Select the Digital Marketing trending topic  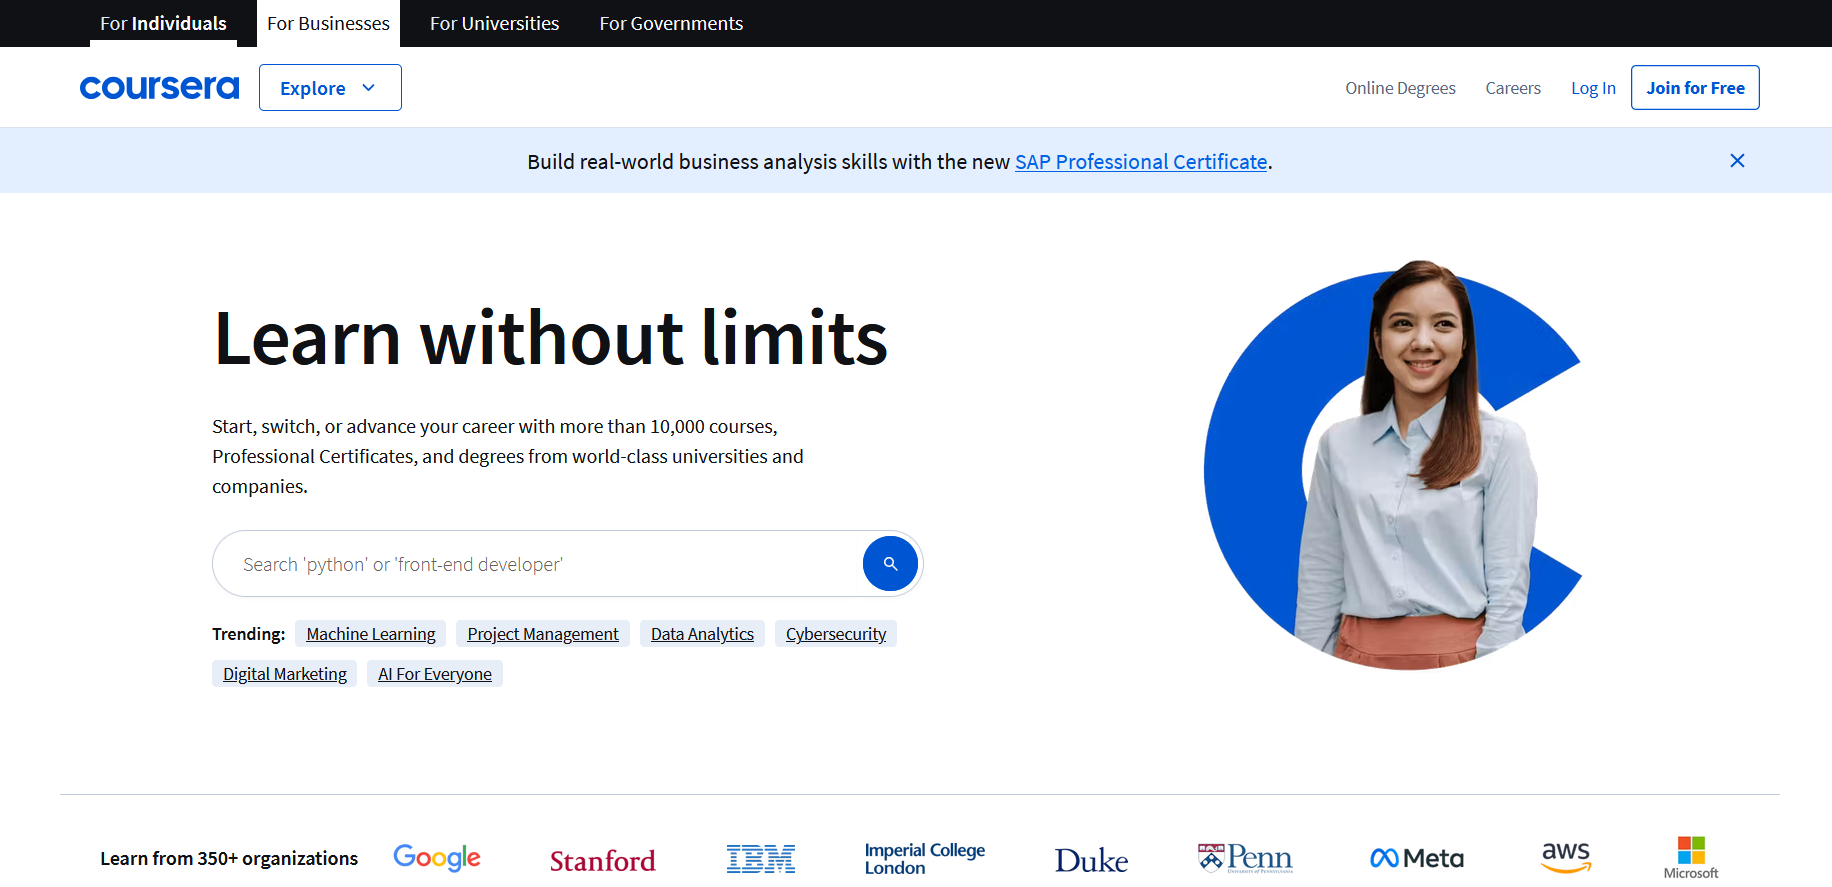(x=285, y=674)
